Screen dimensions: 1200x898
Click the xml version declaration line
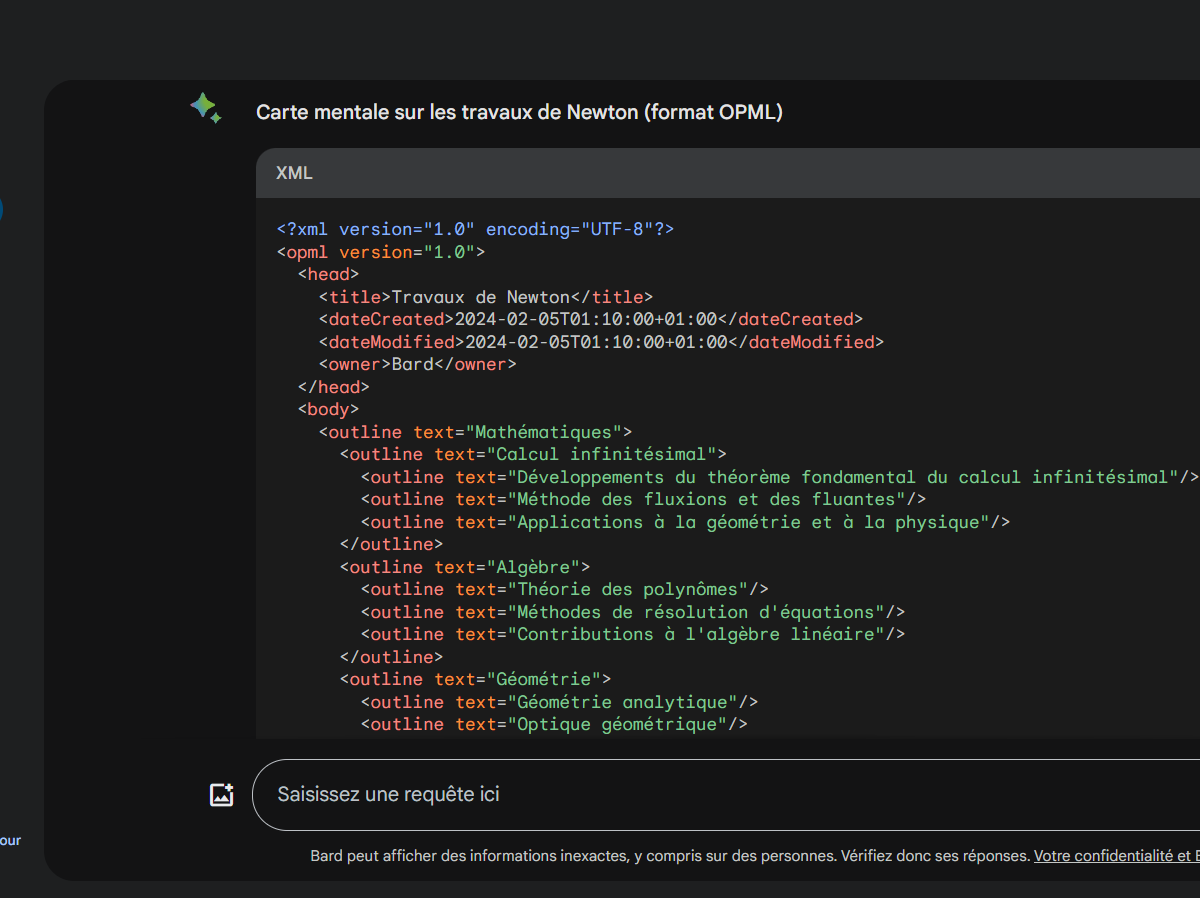(x=475, y=229)
